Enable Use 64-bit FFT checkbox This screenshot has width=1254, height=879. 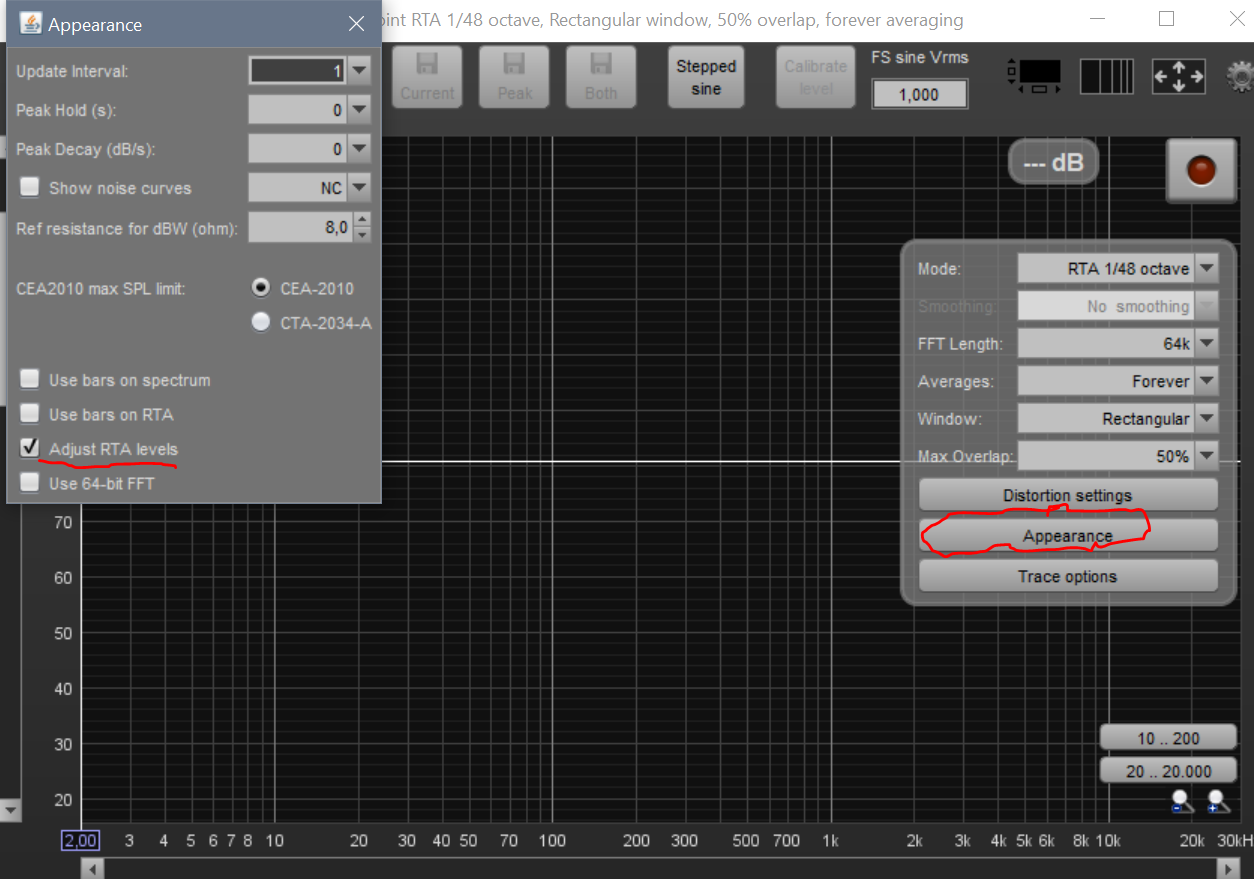point(30,483)
